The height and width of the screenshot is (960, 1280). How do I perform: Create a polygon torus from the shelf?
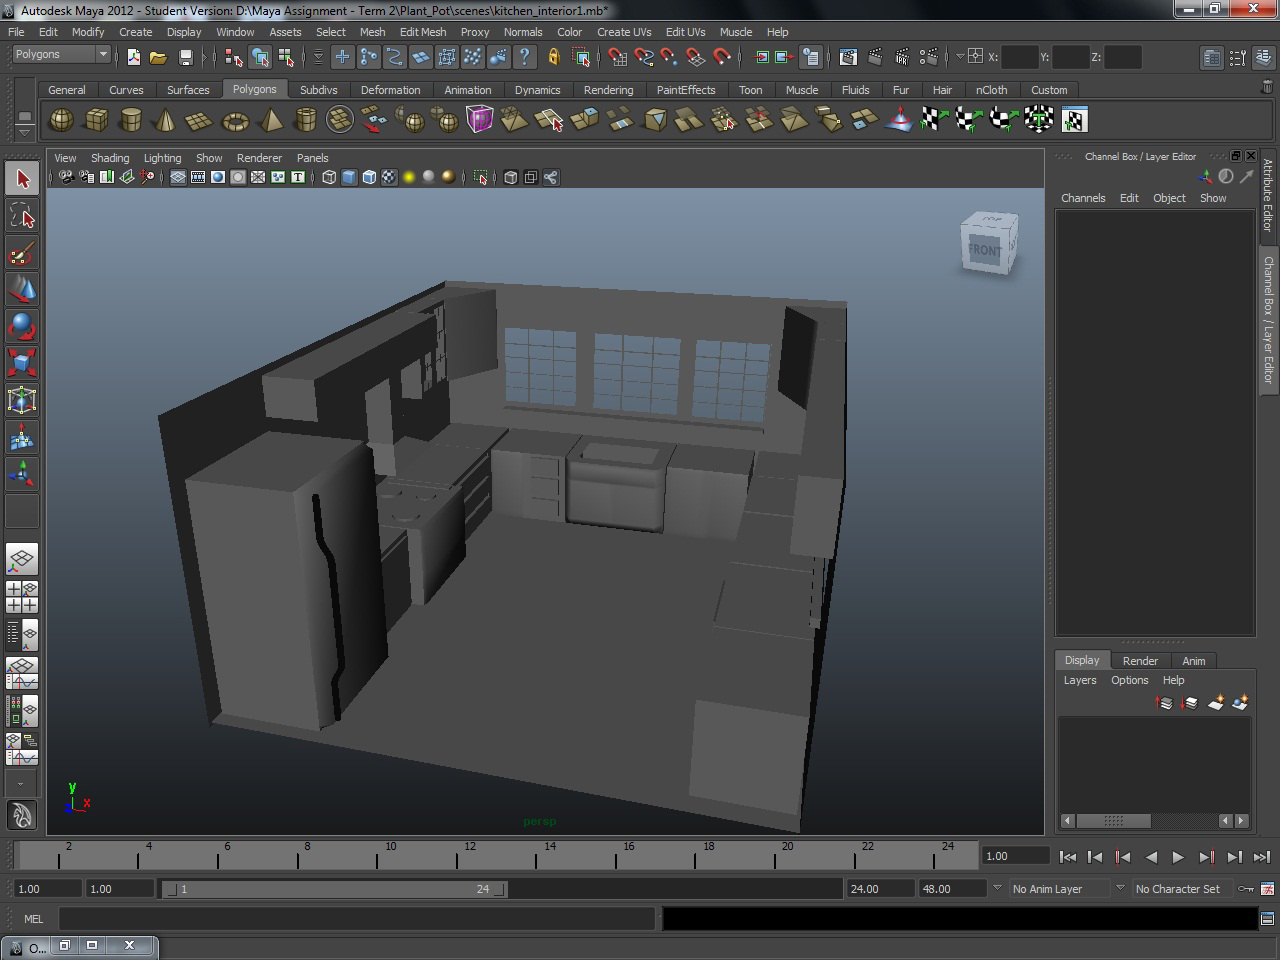pyautogui.click(x=235, y=121)
